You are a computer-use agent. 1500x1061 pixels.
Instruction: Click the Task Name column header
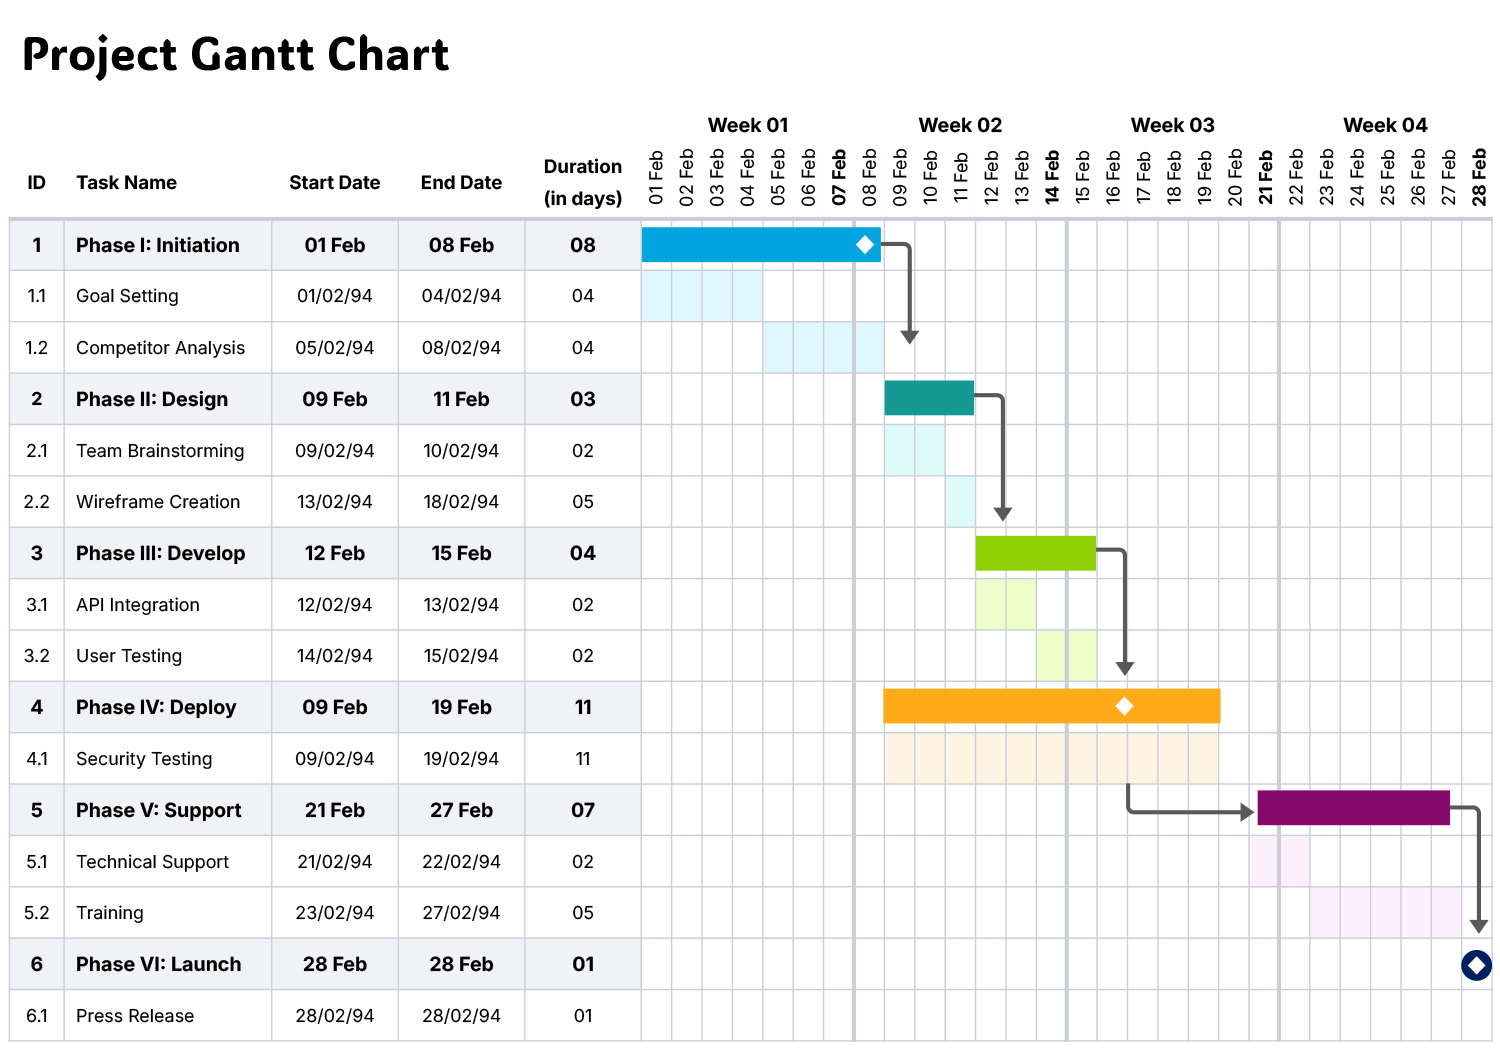(126, 182)
